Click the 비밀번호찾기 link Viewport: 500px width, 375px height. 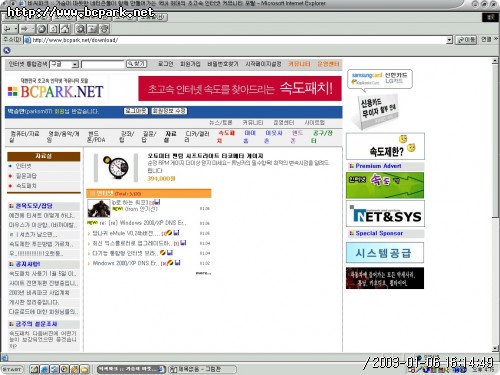pyautogui.click(x=223, y=64)
